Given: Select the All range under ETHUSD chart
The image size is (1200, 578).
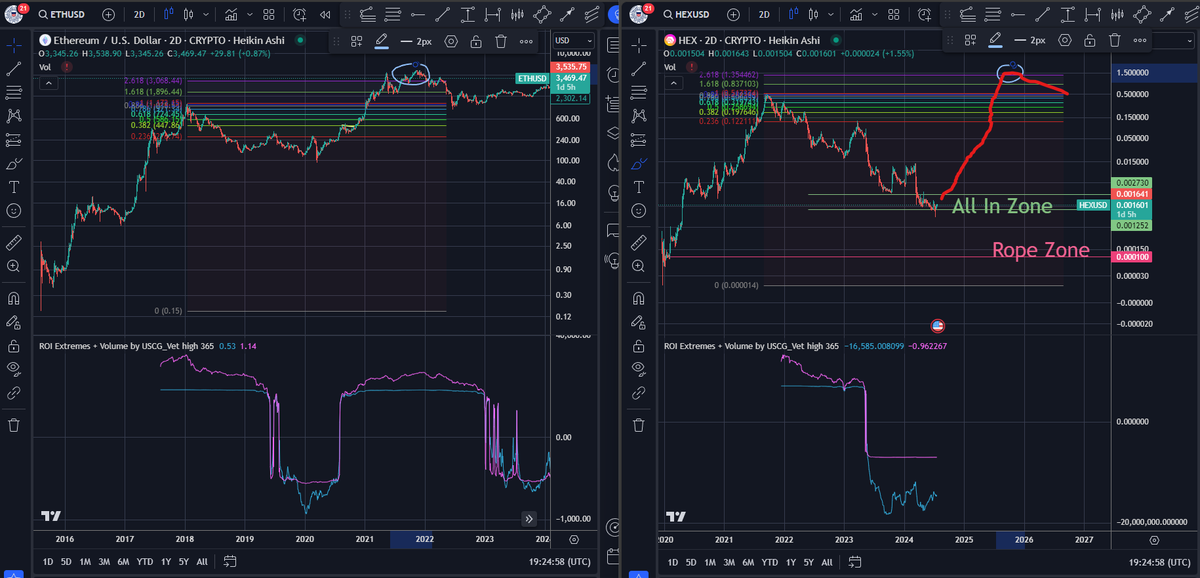Looking at the screenshot, I should 203,562.
